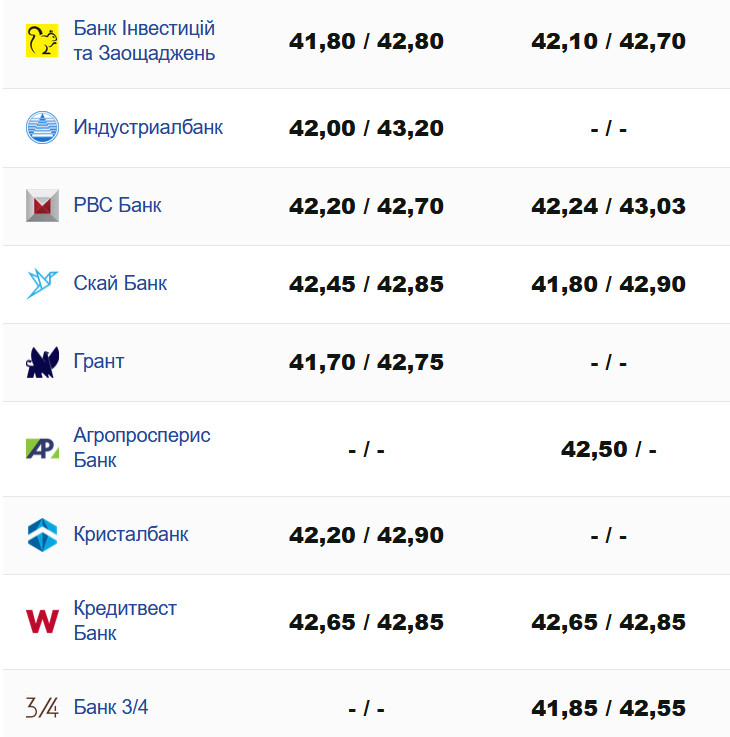
Task: Follow the РВС Банк link
Action: [117, 206]
